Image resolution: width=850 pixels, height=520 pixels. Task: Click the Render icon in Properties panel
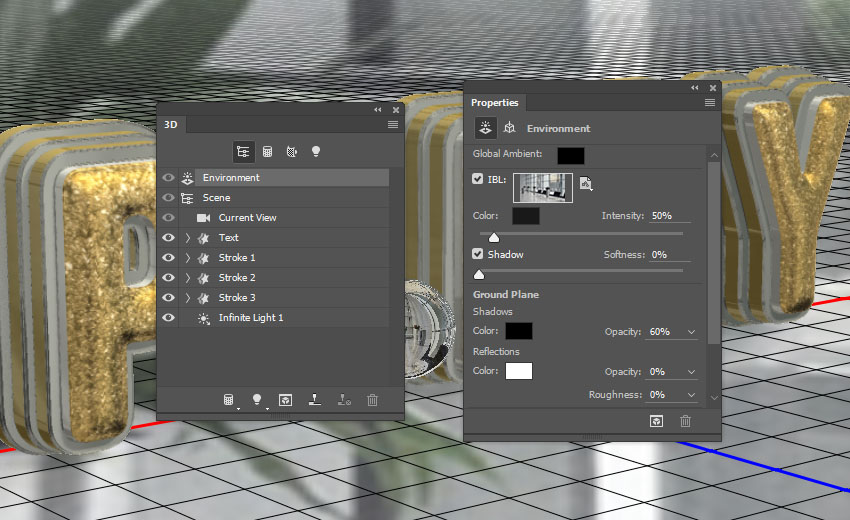point(656,421)
